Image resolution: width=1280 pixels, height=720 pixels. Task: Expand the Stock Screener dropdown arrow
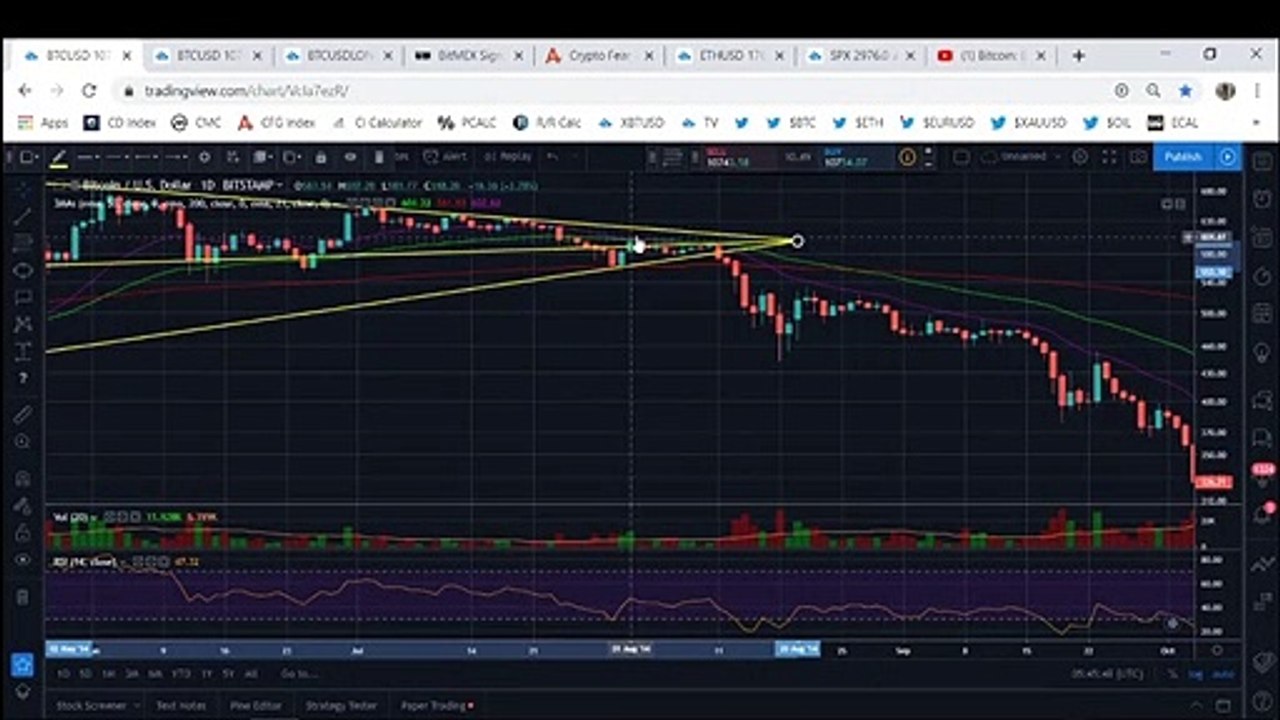point(138,706)
